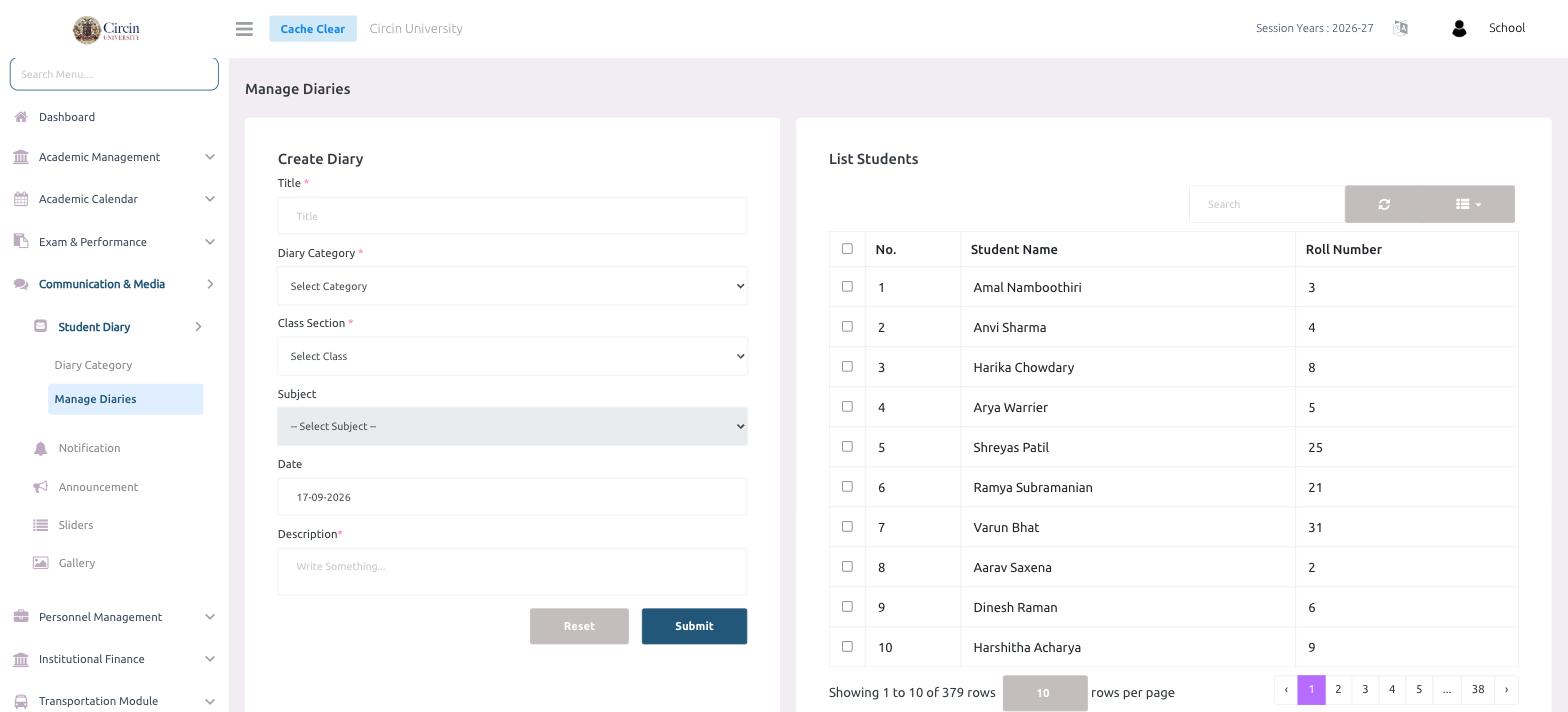Click the Description text area
Viewport: 1568px width, 712px height.
[x=512, y=571]
